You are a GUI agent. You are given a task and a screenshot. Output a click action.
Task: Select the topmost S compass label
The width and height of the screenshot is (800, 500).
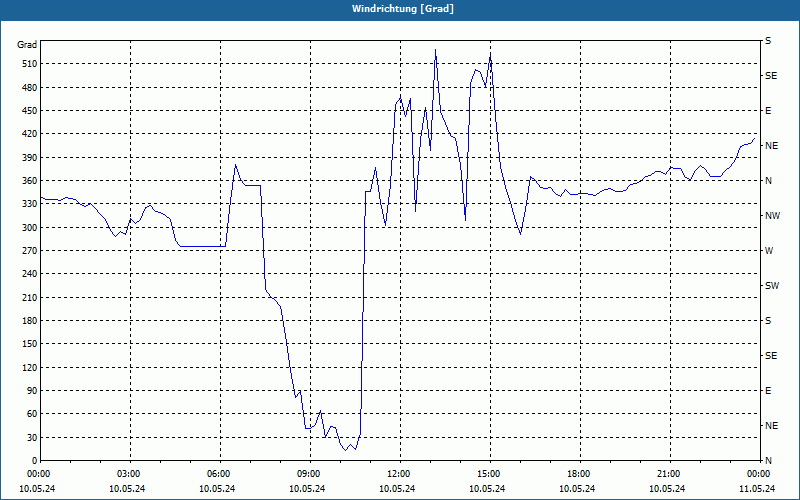[768, 41]
